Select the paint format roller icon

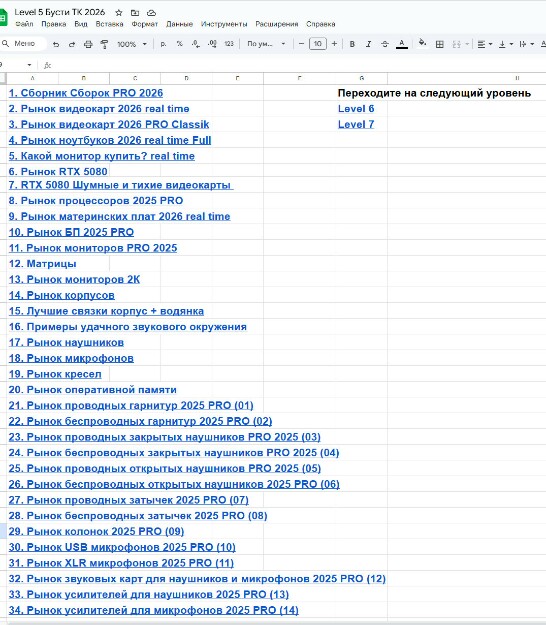[104, 44]
